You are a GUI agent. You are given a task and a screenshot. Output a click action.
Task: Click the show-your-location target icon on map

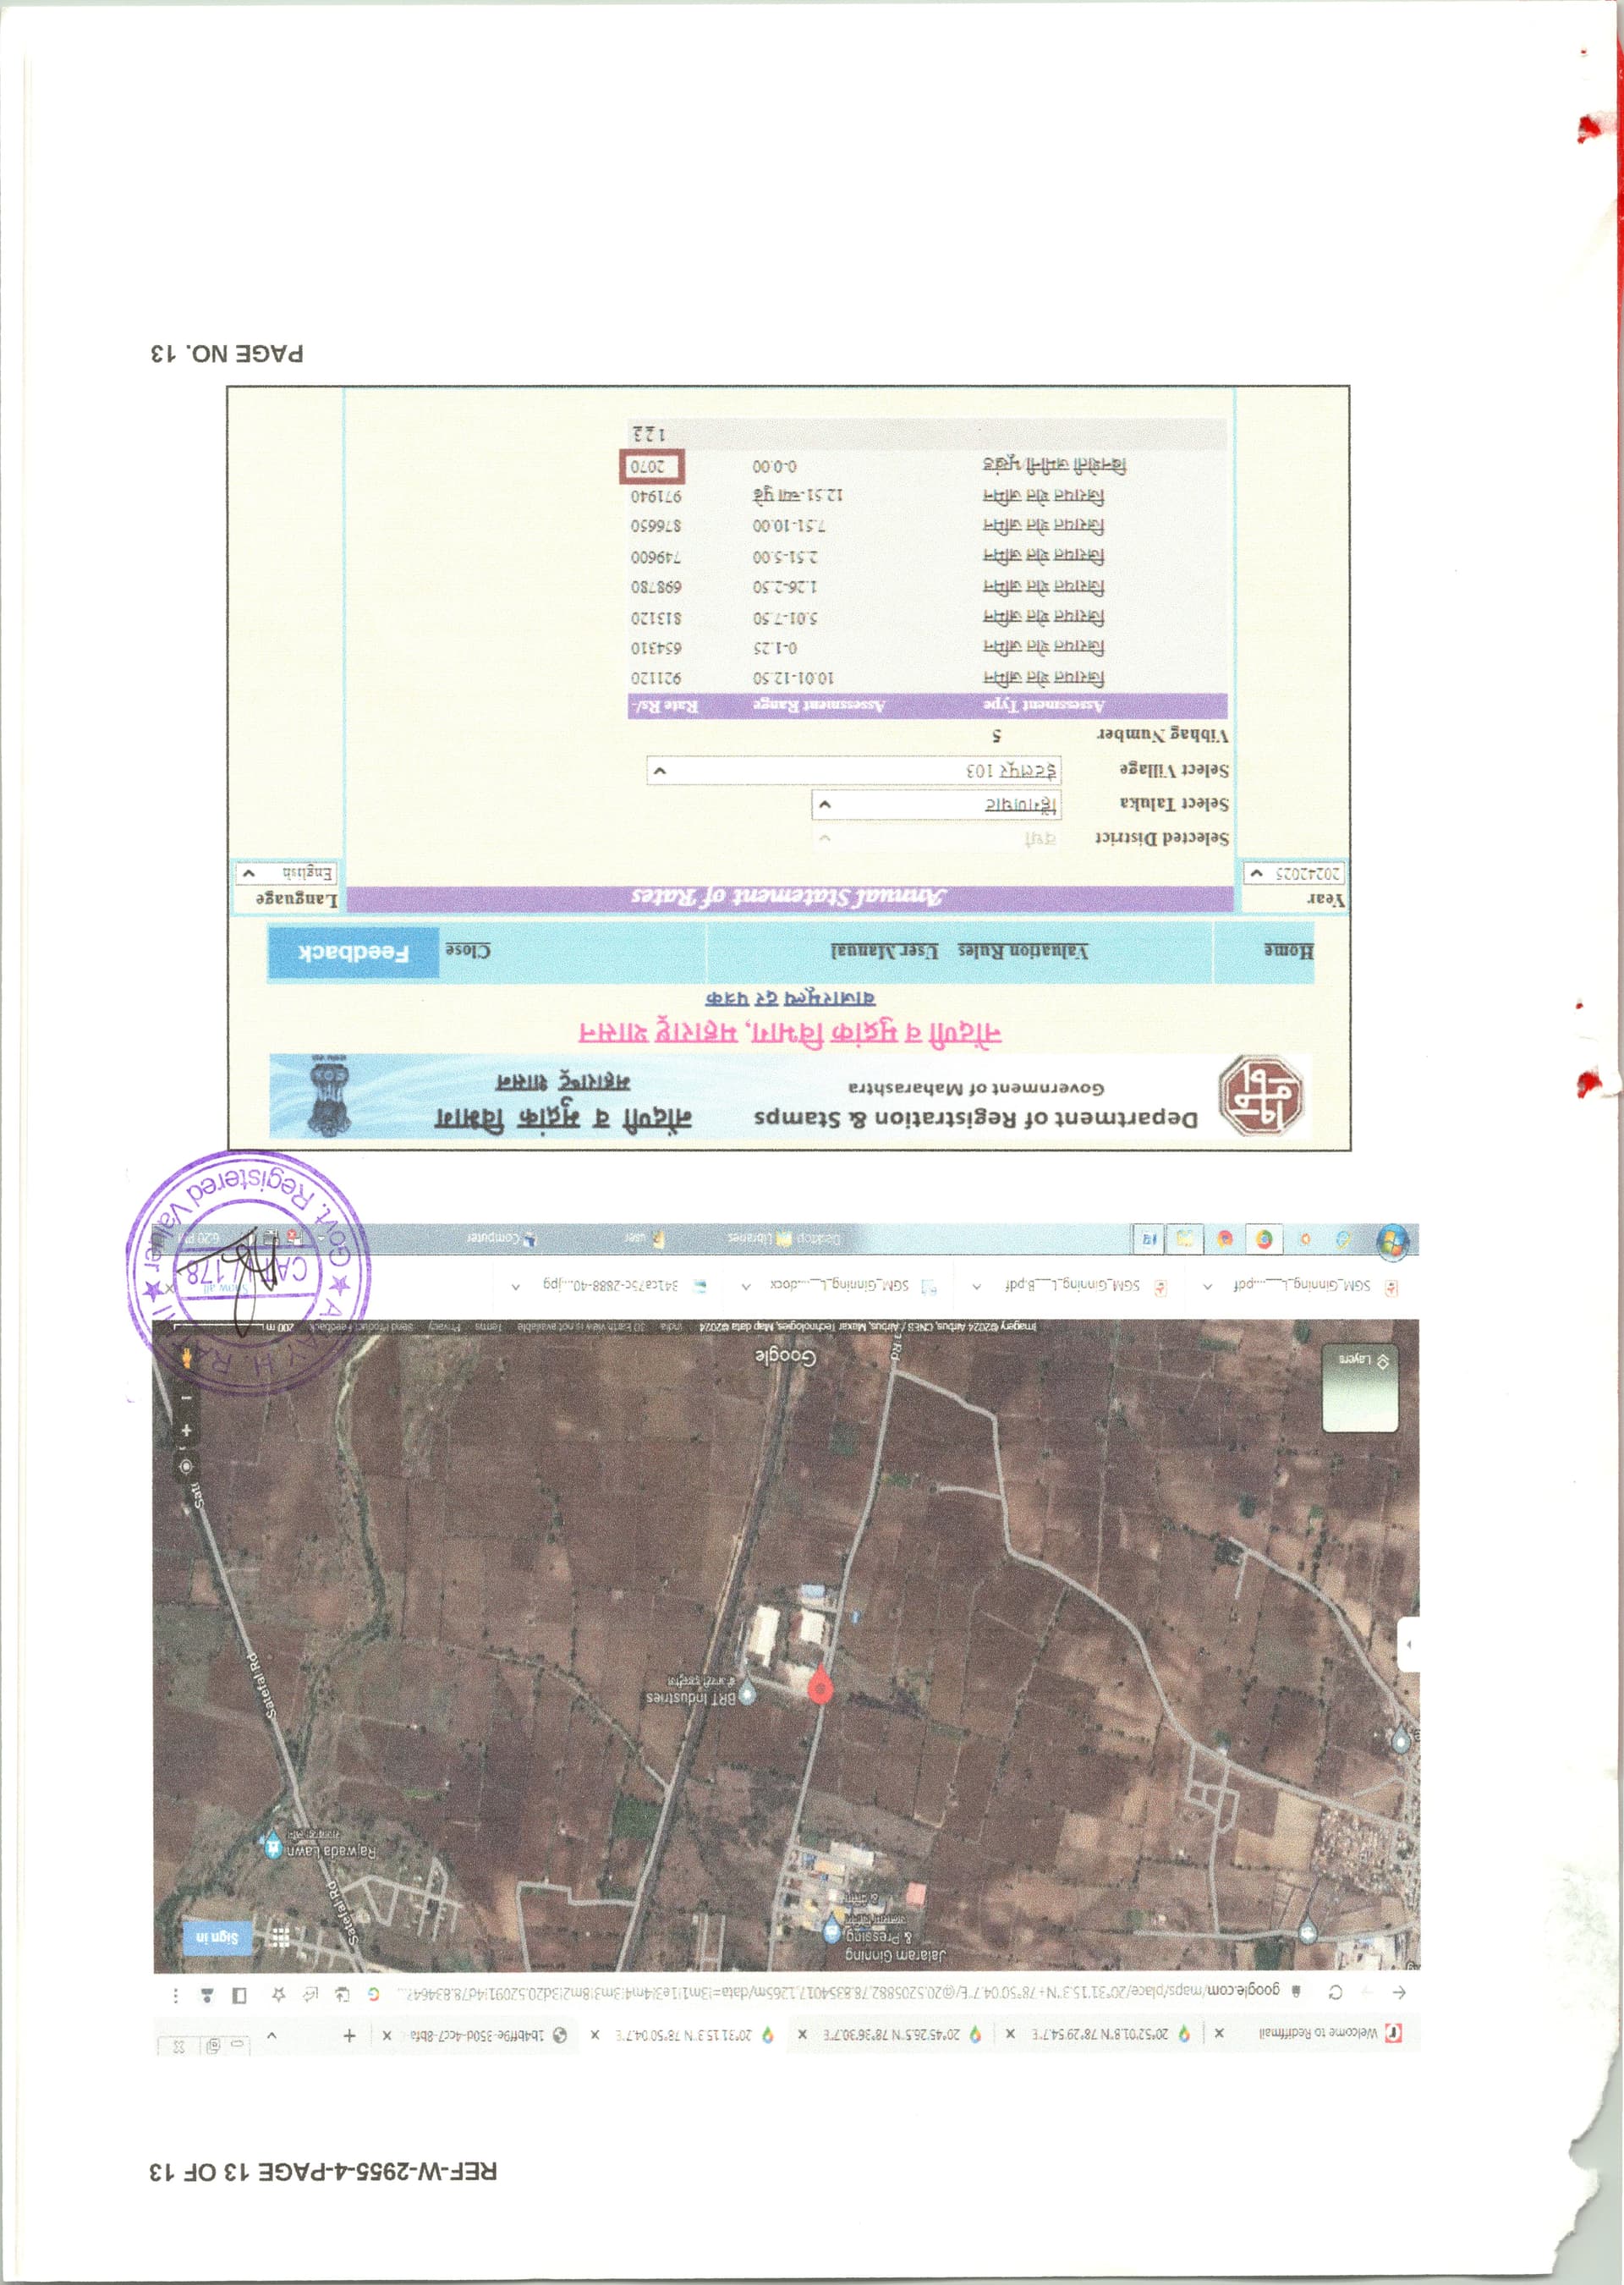[186, 1467]
